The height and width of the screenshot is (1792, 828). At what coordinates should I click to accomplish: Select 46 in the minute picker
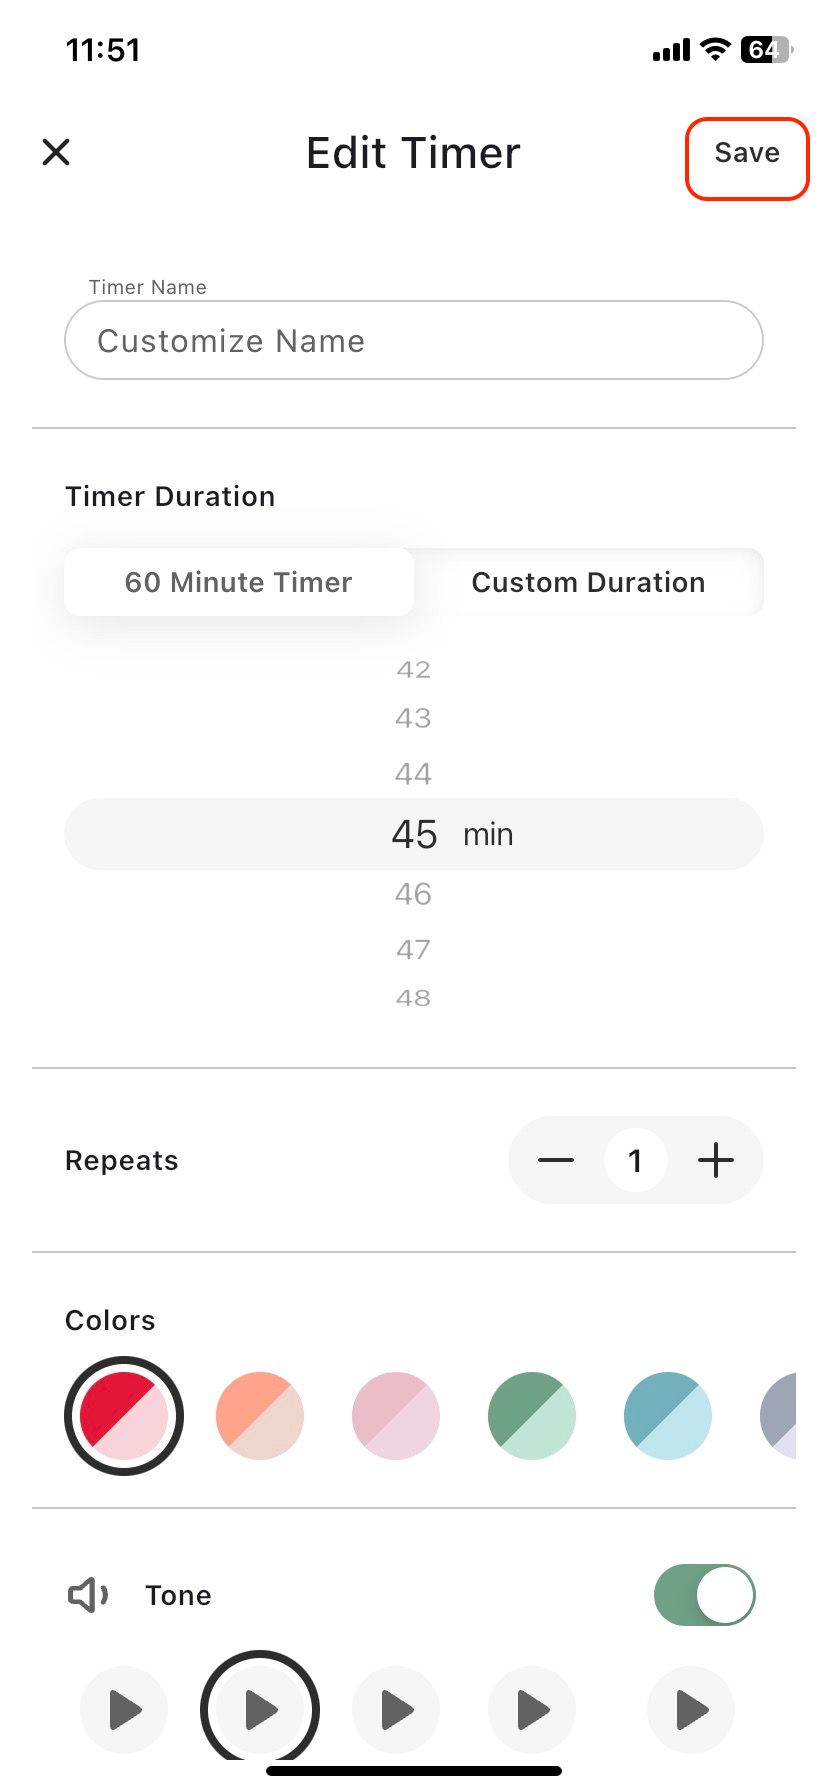tap(413, 893)
